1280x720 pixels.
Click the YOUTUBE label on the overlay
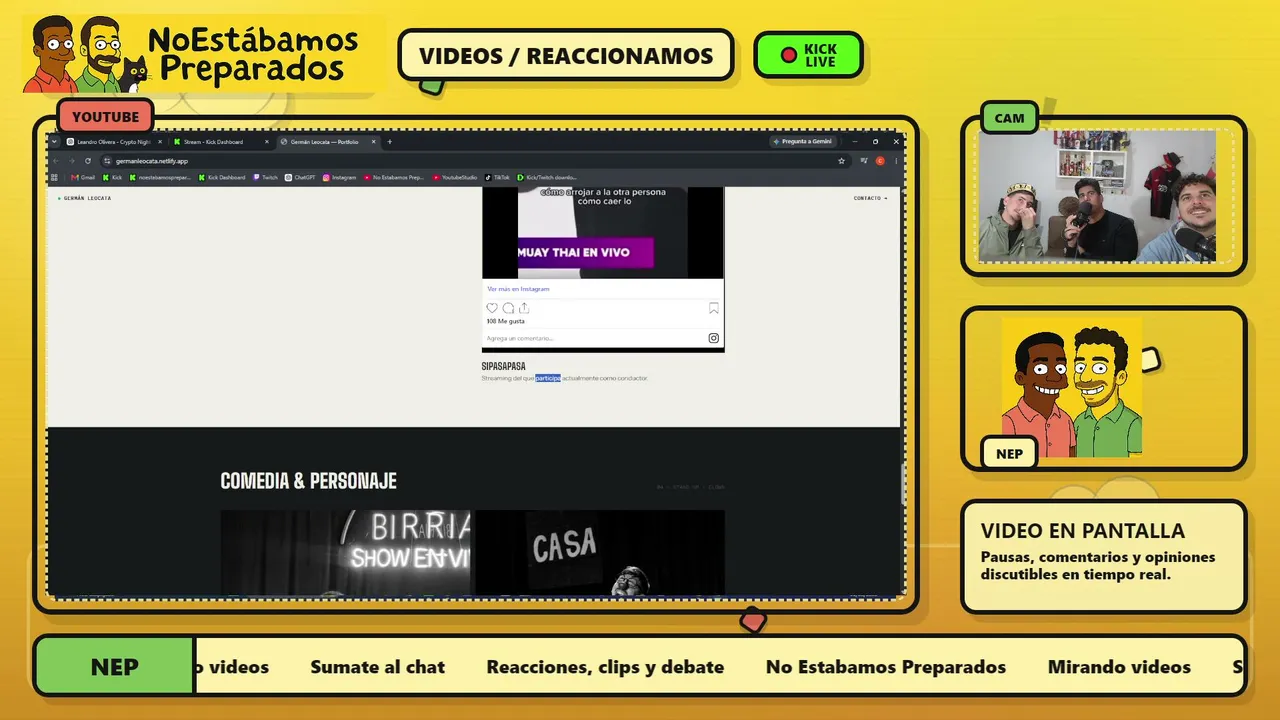pyautogui.click(x=105, y=117)
